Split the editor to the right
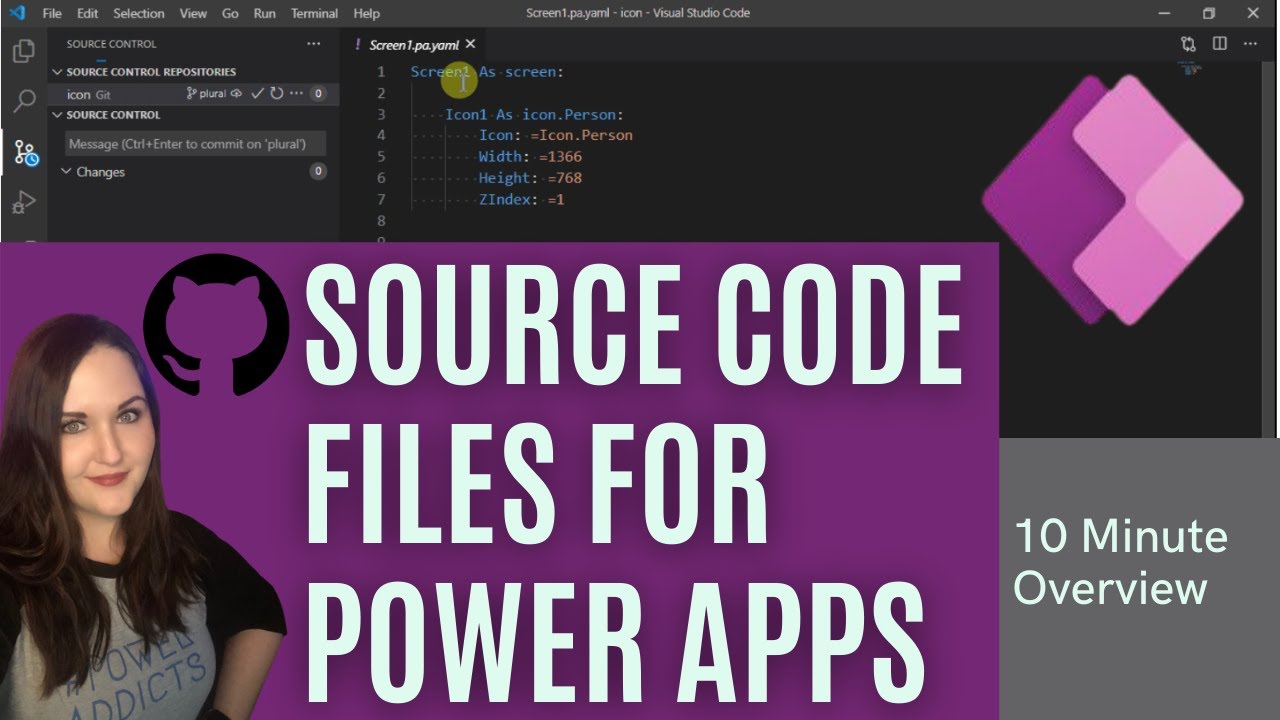Screen dimensions: 1280x720 (1220, 44)
